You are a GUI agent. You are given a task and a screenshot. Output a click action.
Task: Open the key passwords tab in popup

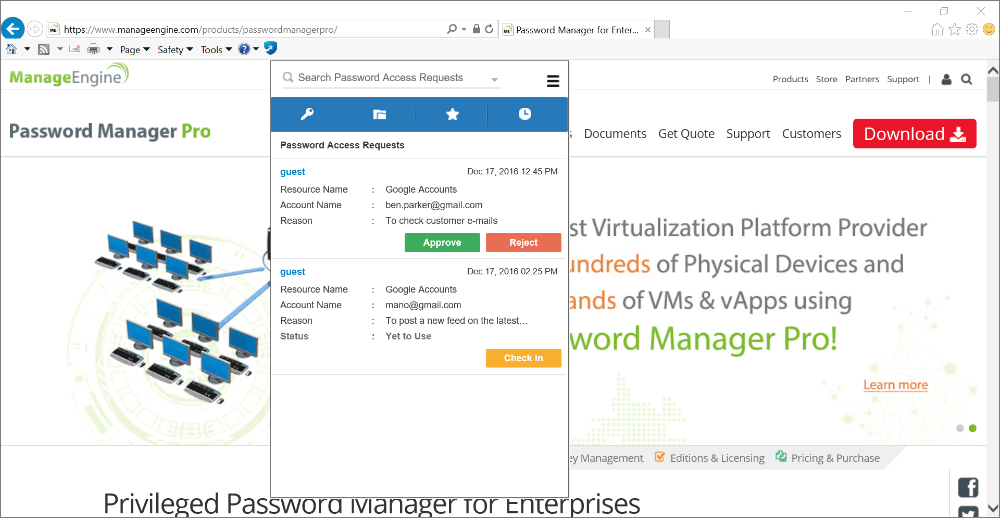[307, 114]
